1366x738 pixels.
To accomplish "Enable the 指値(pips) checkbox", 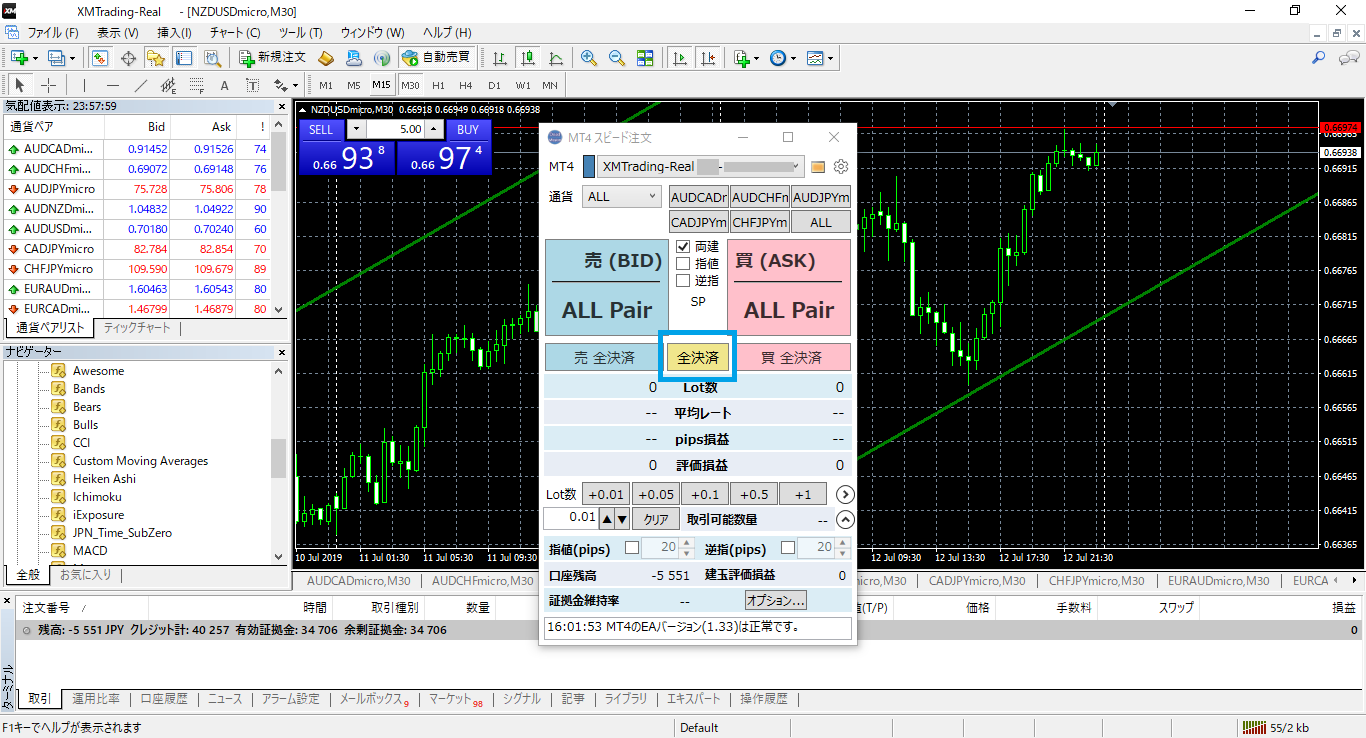I will click(x=631, y=547).
